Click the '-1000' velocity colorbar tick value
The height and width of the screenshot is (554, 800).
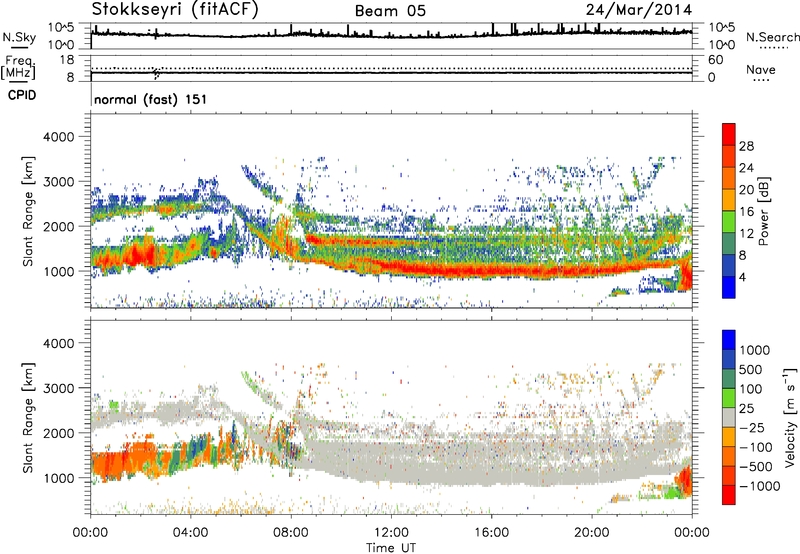759,486
